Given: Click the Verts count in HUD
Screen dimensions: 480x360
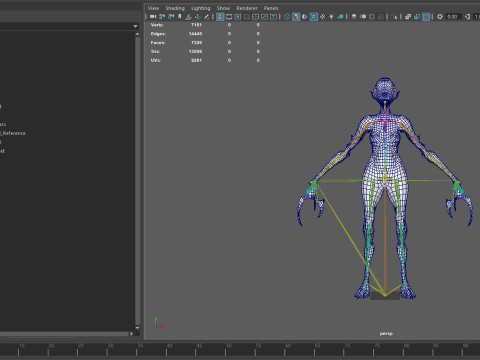Looking at the screenshot, I should (196, 25).
